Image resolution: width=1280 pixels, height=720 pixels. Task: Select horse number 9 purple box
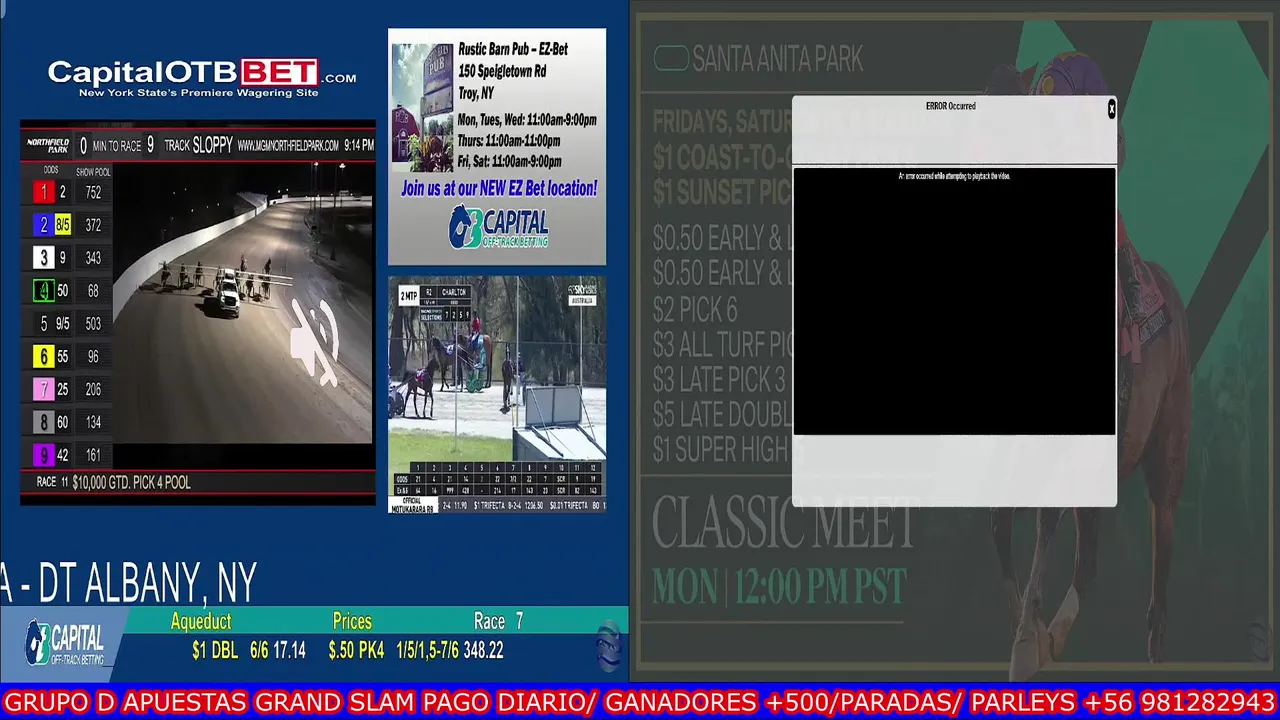coord(43,455)
